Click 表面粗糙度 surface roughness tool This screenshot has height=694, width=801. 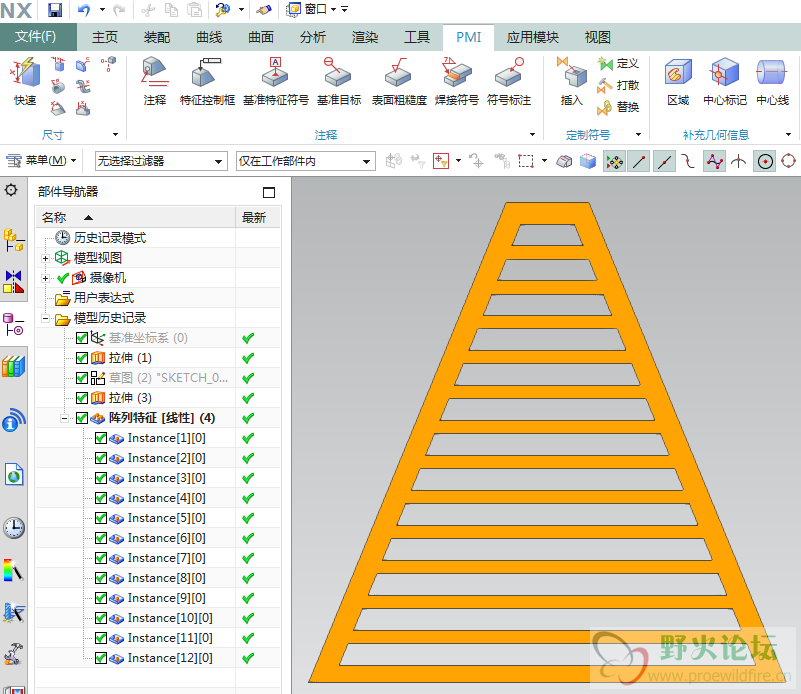pos(399,82)
